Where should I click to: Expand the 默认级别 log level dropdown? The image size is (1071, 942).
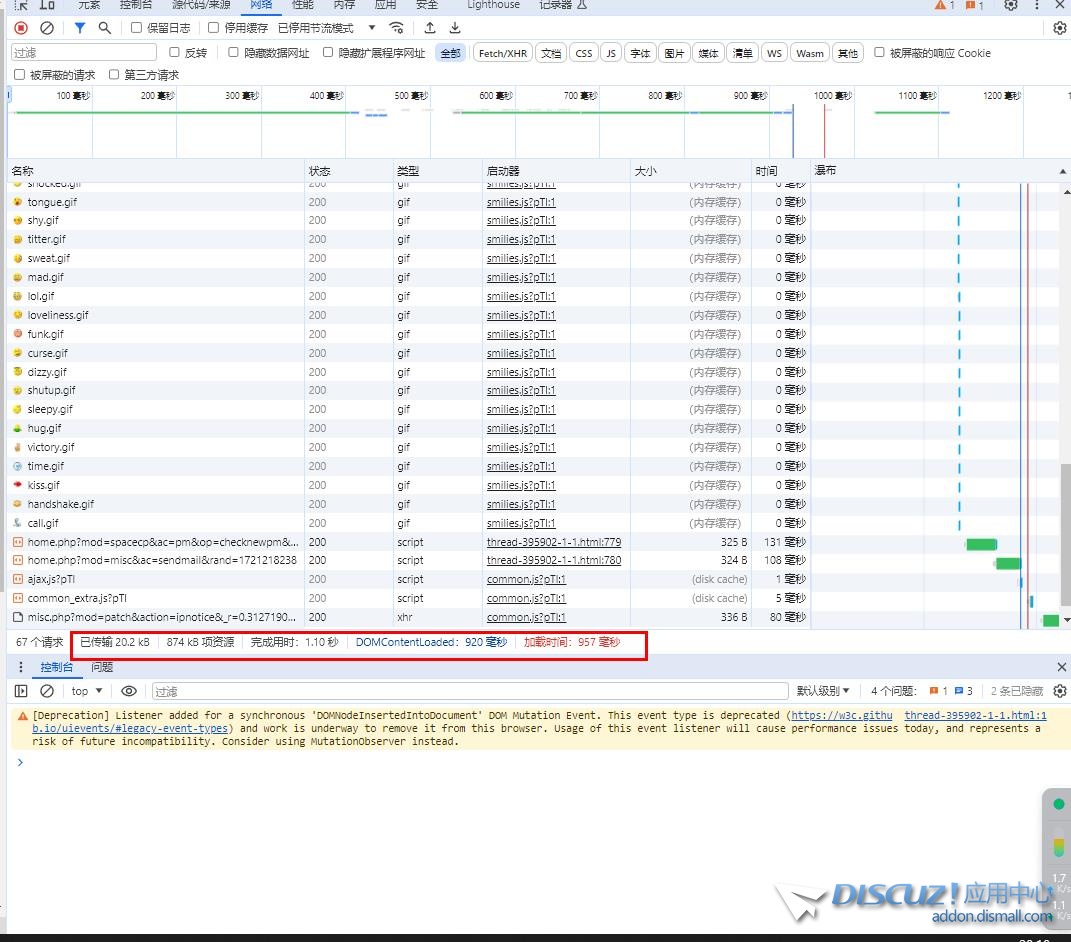point(823,691)
